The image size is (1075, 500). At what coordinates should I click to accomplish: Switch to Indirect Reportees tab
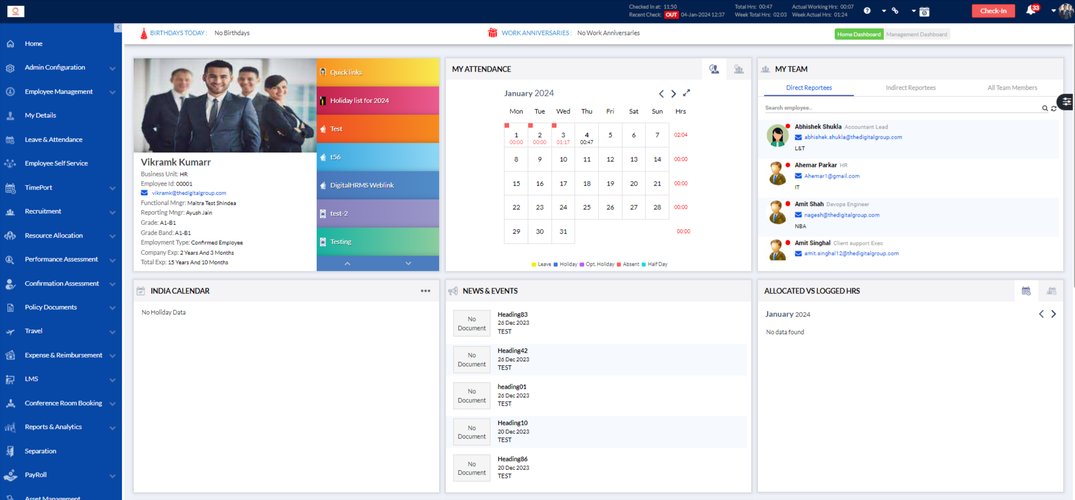(x=910, y=88)
